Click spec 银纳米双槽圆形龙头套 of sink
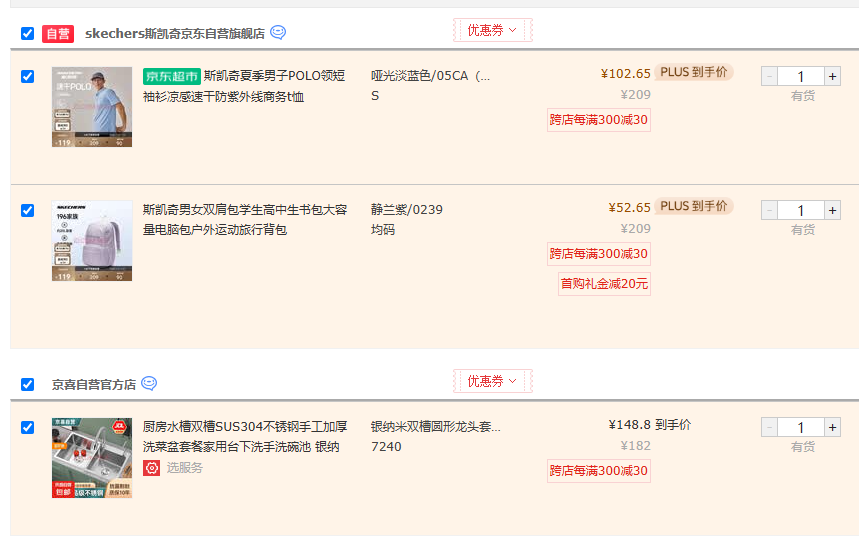Image resolution: width=859 pixels, height=544 pixels. click(436, 427)
